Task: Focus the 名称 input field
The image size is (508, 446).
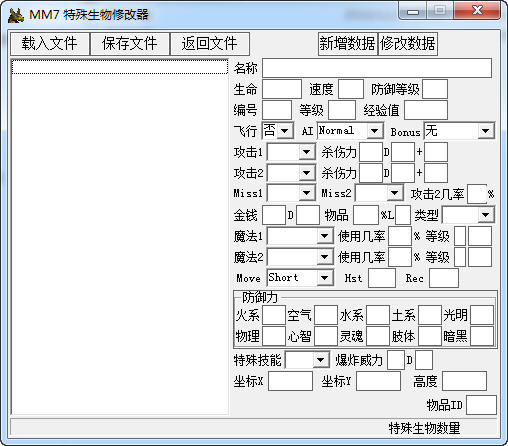Action: tap(377, 68)
